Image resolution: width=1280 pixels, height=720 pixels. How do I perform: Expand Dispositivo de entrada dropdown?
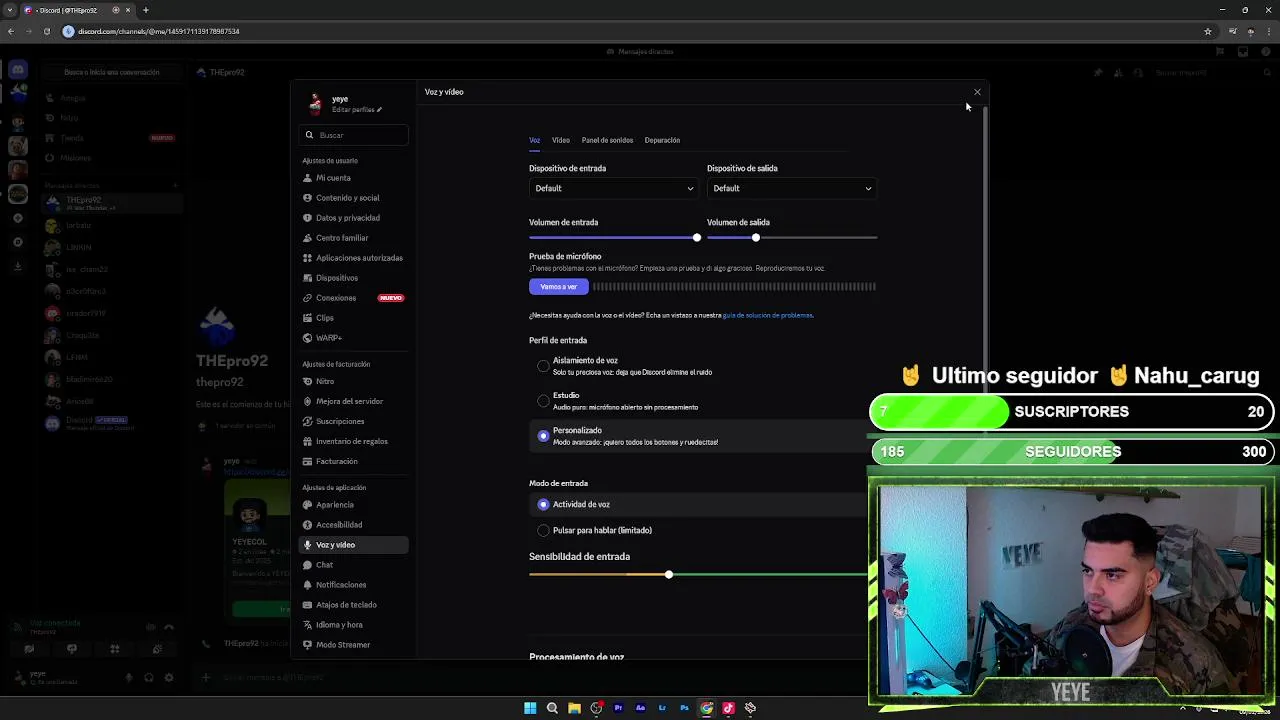613,188
